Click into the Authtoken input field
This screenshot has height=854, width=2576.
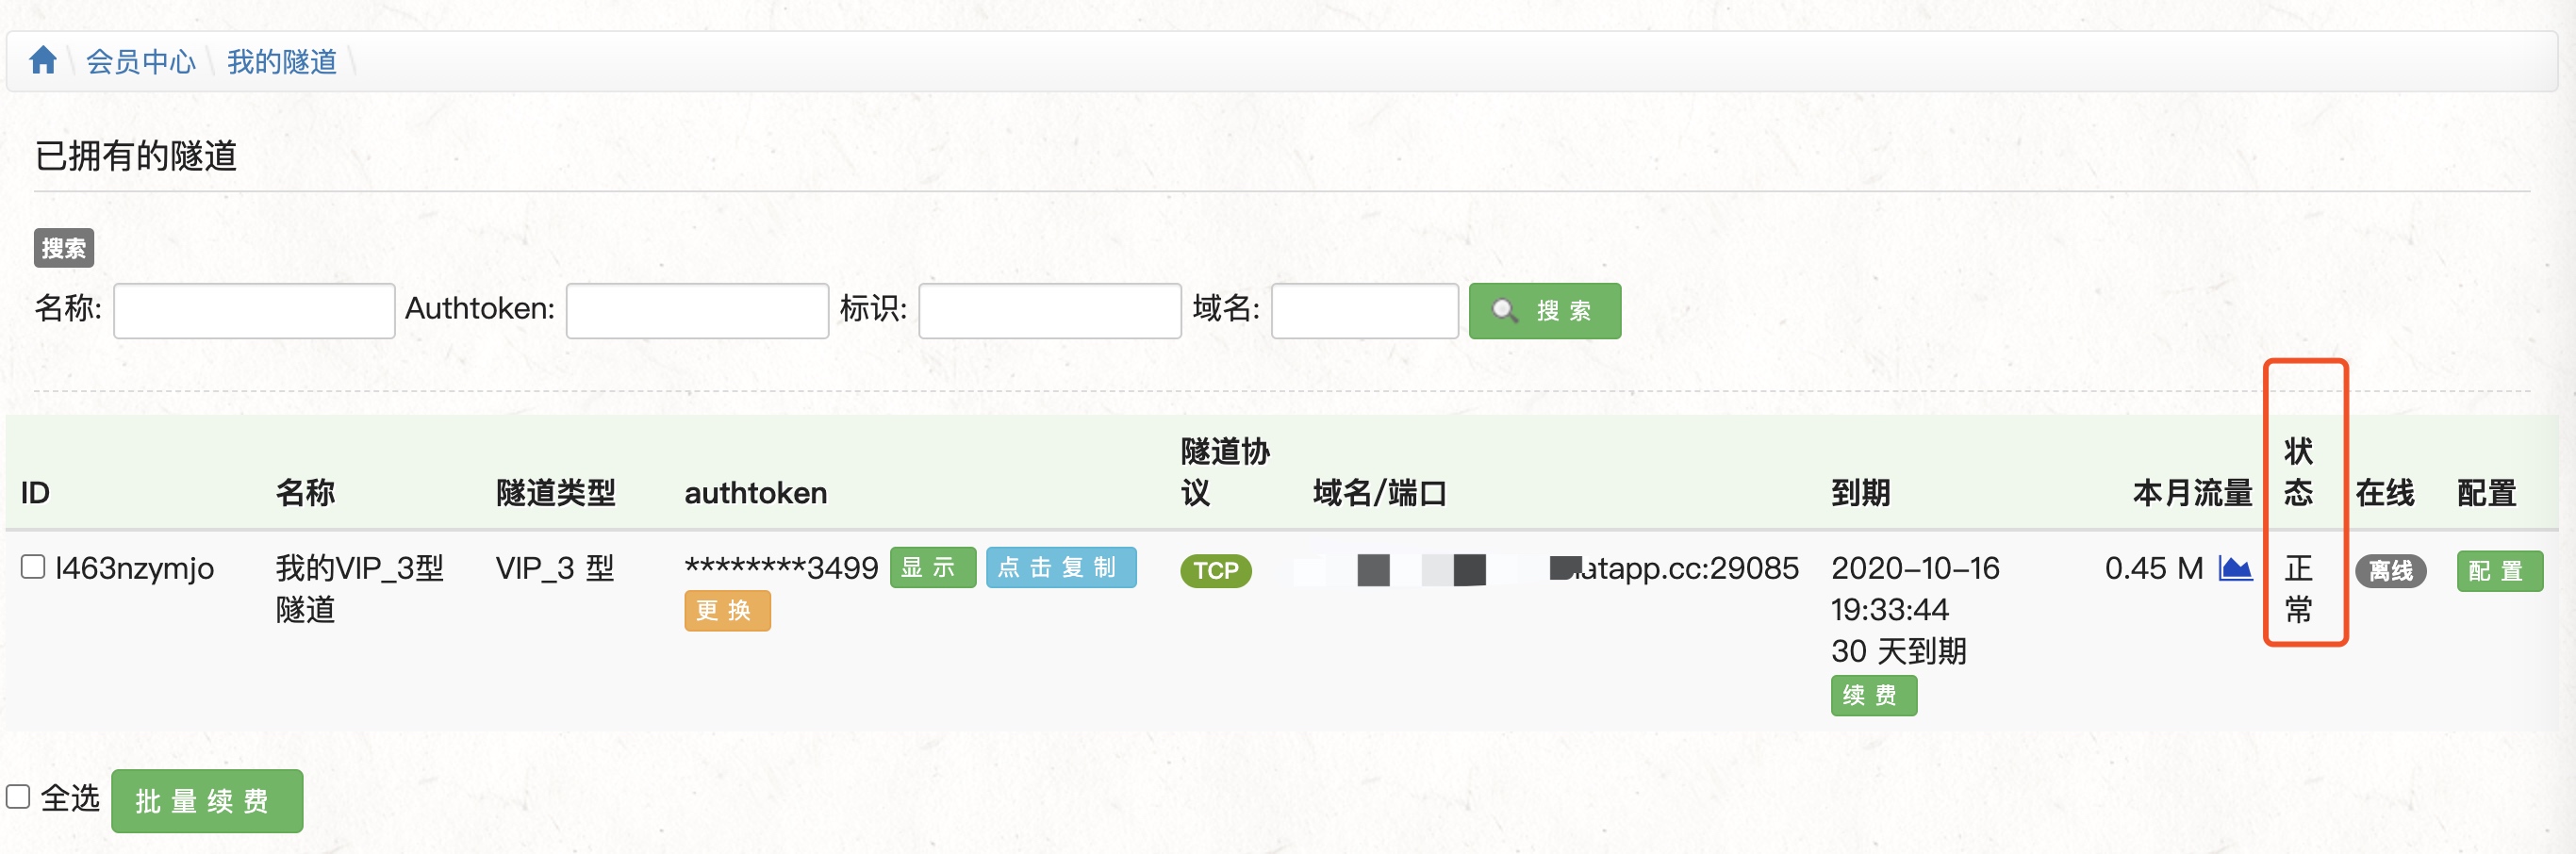pyautogui.click(x=697, y=311)
